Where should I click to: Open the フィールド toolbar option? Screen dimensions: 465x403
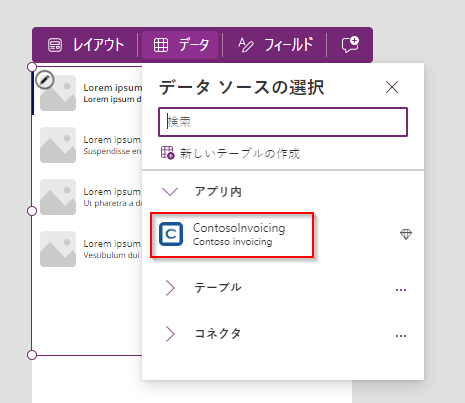[x=275, y=45]
